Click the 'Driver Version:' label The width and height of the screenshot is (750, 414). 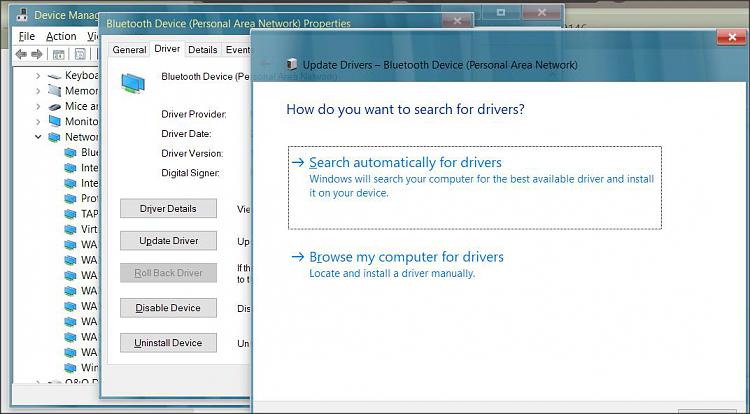(192, 153)
